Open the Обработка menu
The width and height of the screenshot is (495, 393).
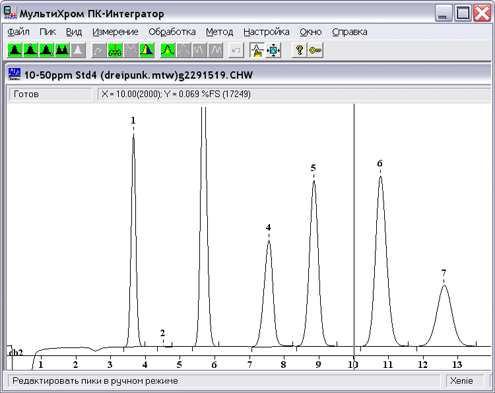click(x=172, y=32)
